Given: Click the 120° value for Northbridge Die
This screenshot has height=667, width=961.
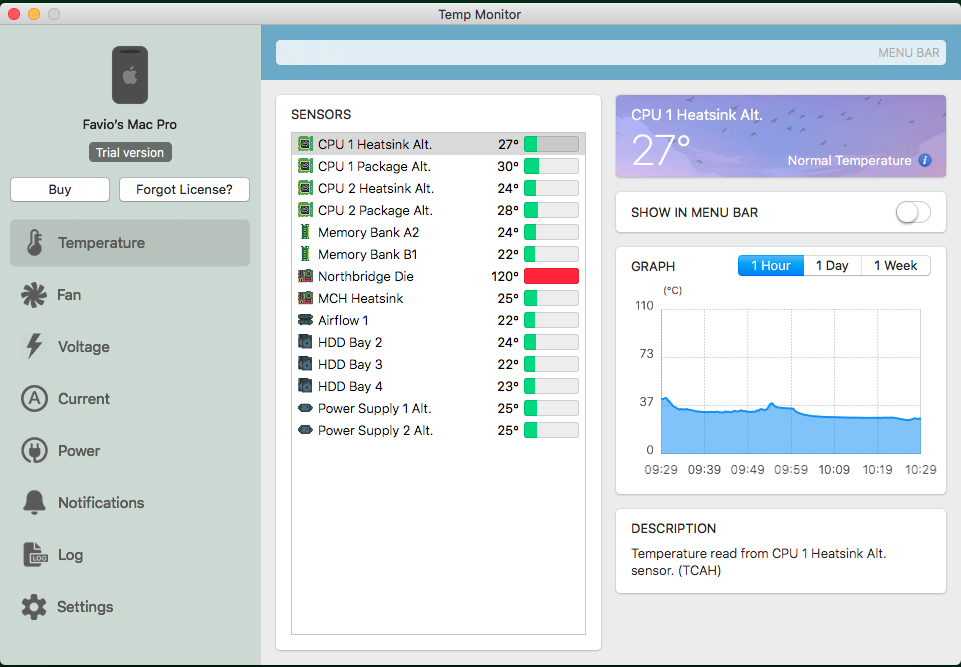Looking at the screenshot, I should 505,276.
